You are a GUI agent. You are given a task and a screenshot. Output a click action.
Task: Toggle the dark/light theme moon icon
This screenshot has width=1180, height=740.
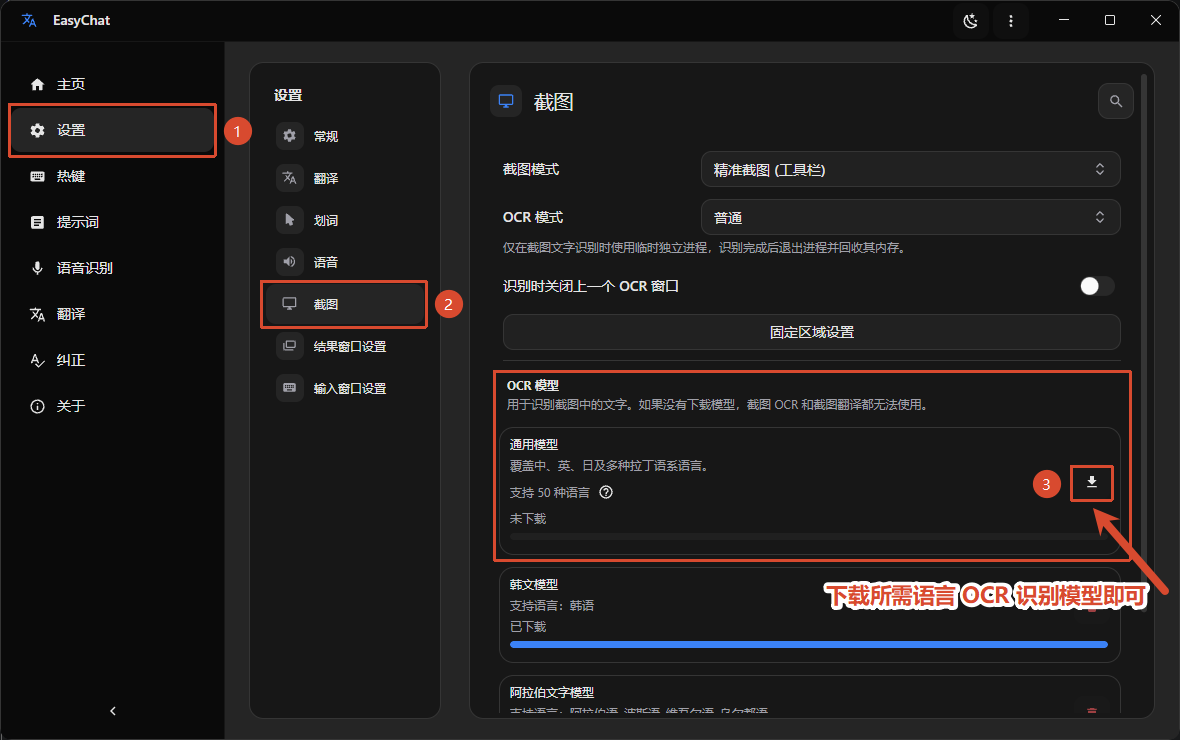tap(970, 21)
